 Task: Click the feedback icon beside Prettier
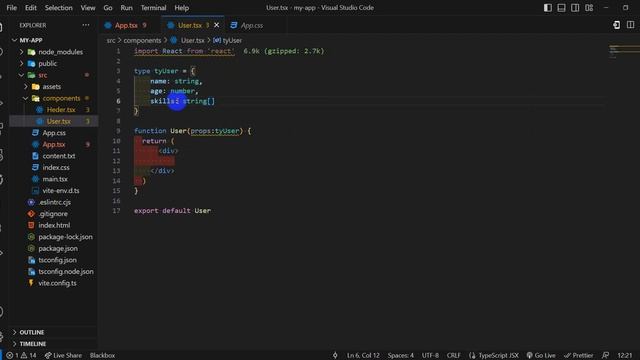605,356
